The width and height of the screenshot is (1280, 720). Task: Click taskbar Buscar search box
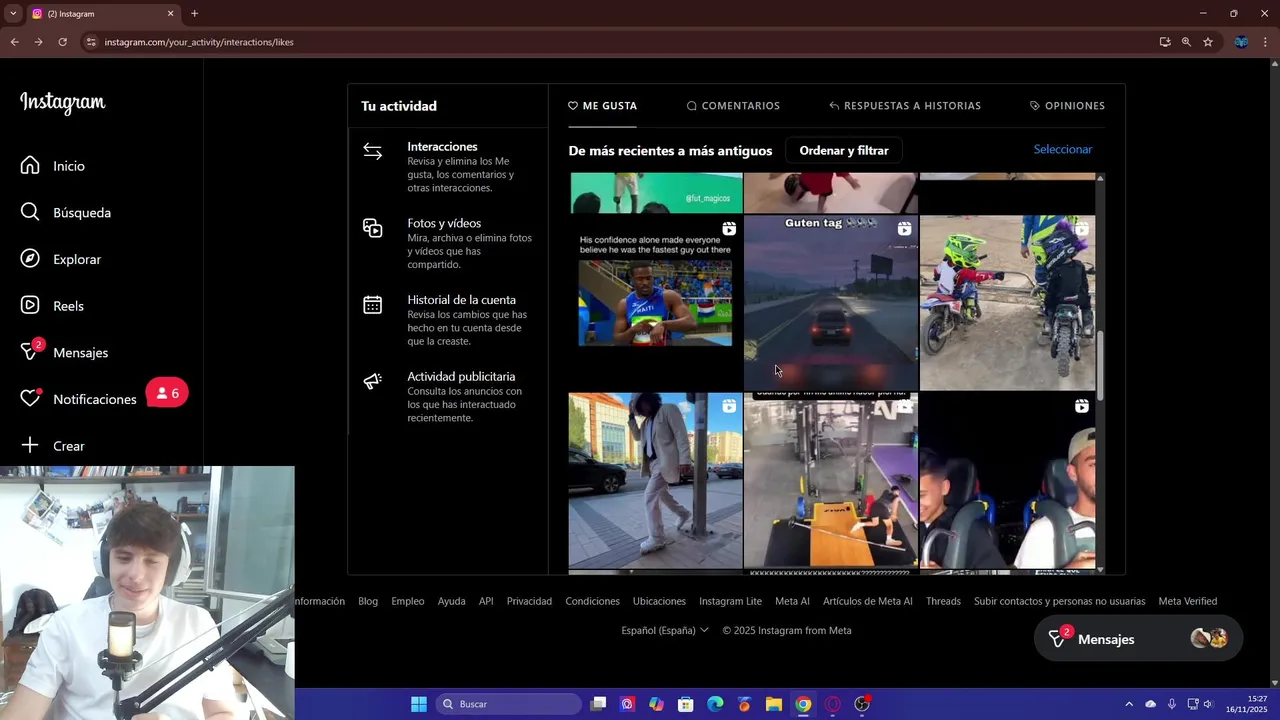(x=509, y=704)
